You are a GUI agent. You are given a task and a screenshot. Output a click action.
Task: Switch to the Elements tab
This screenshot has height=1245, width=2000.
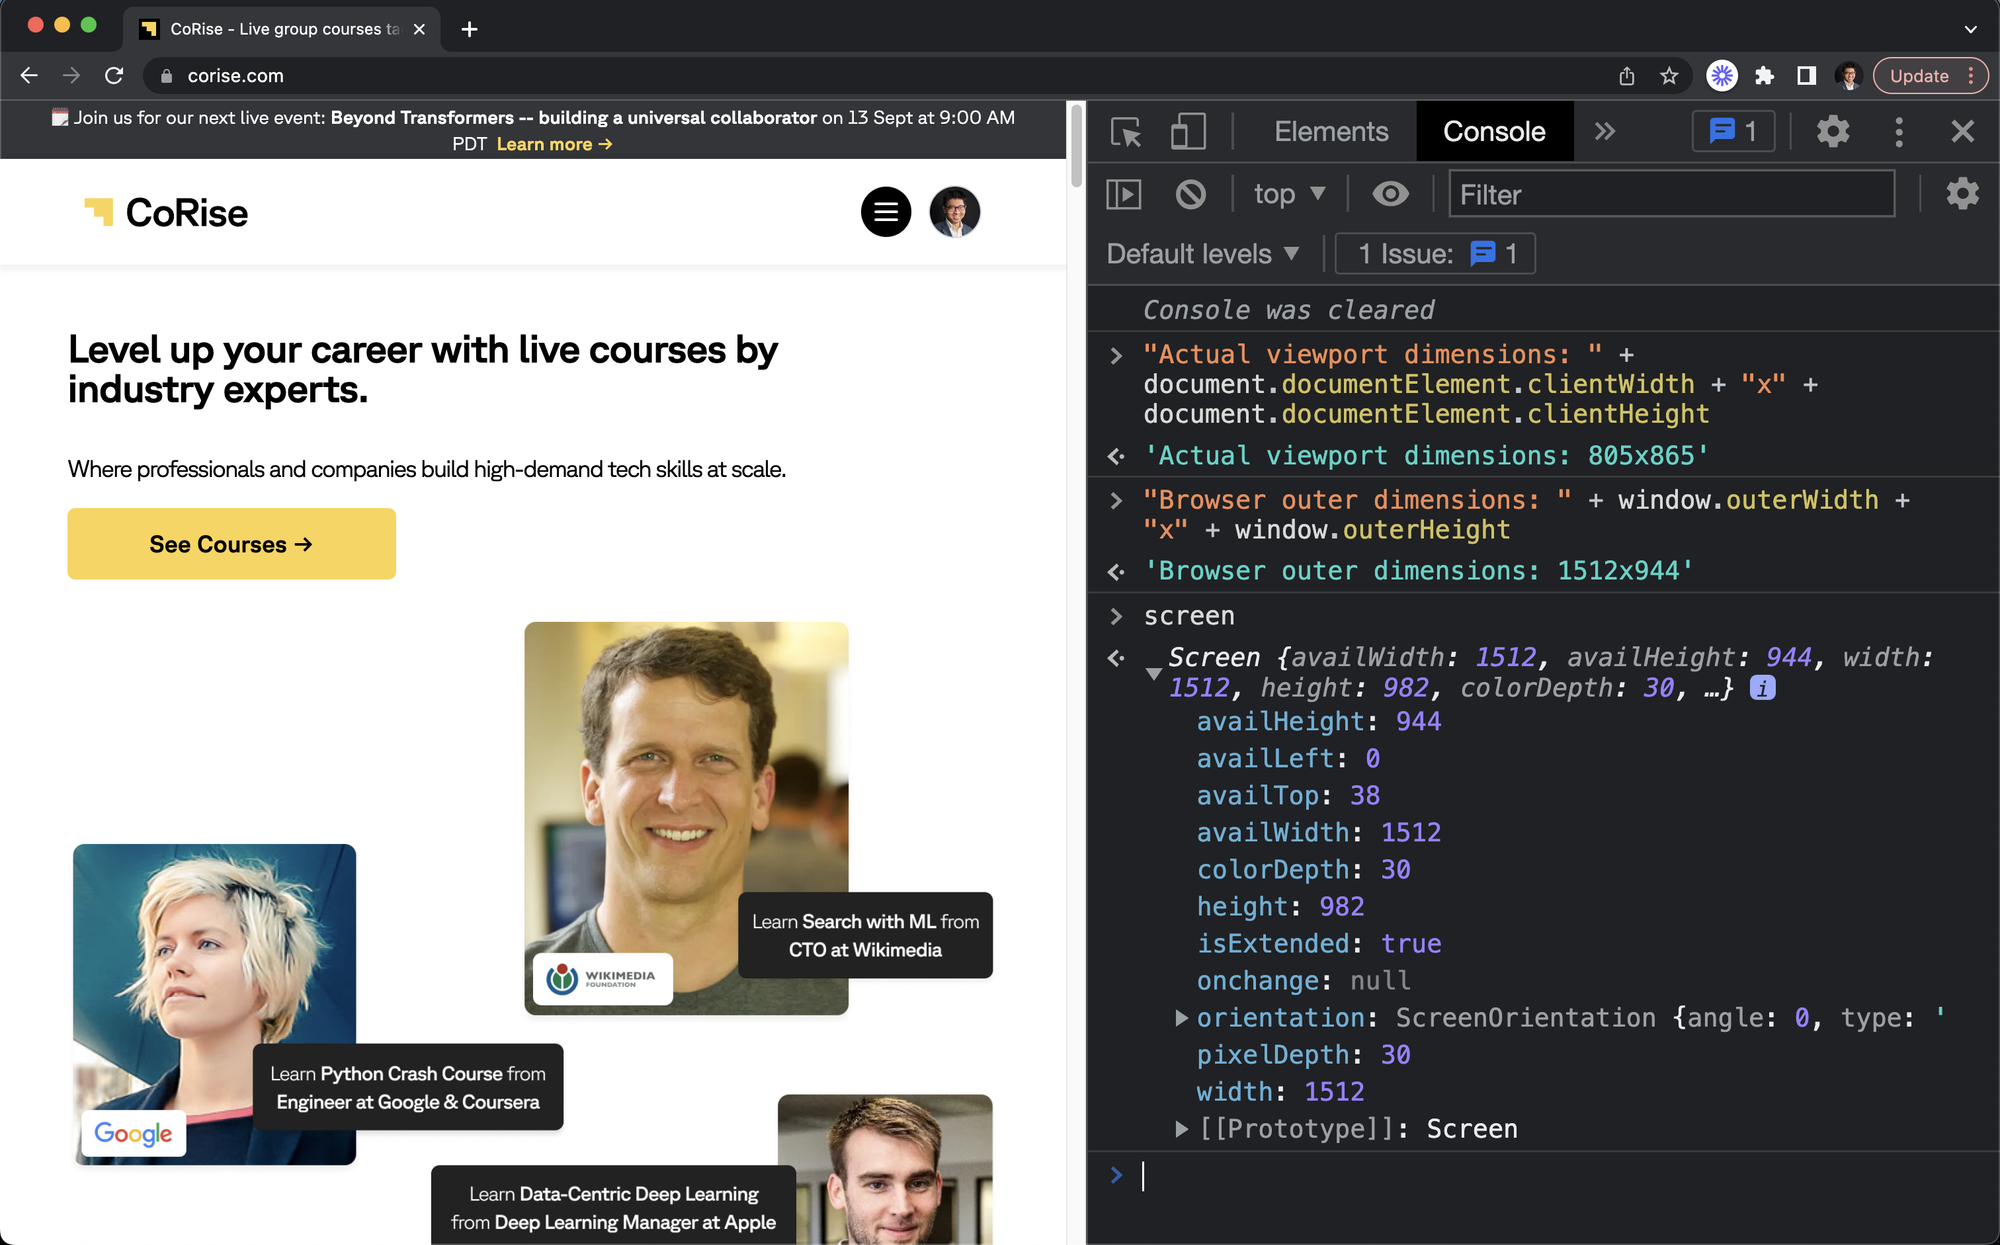click(x=1331, y=132)
